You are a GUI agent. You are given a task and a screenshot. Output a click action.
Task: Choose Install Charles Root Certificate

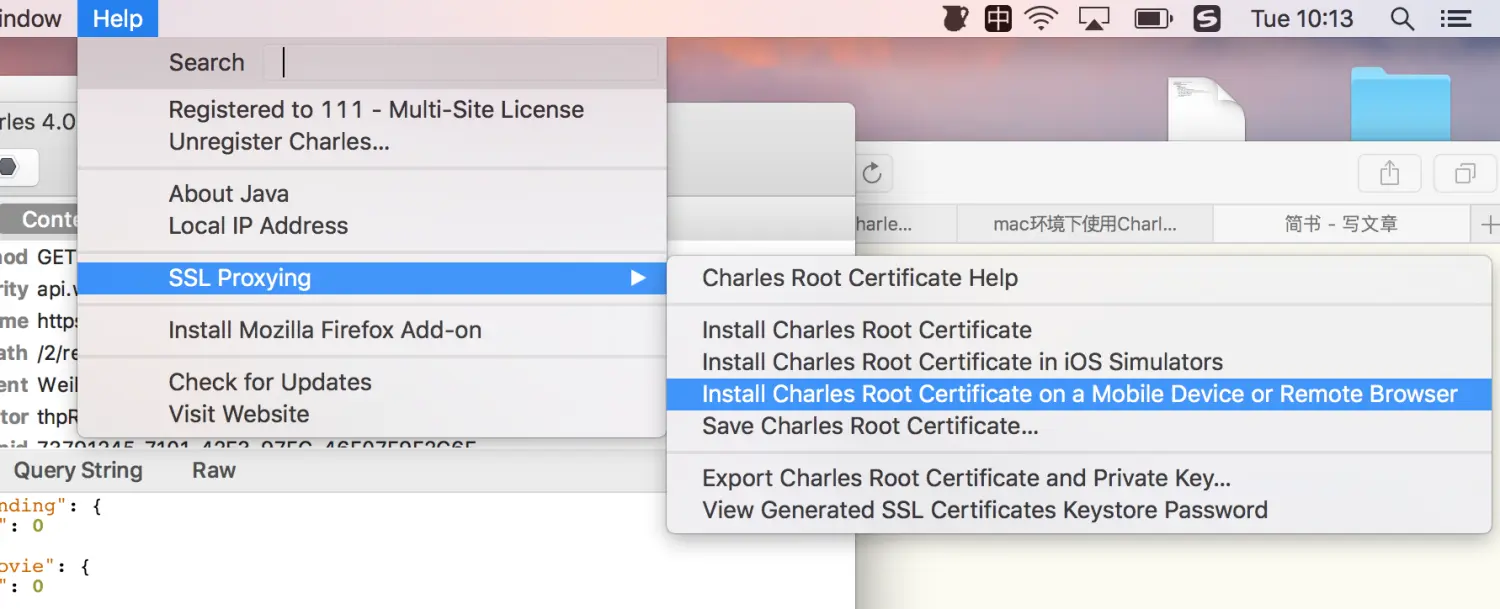[x=867, y=330]
